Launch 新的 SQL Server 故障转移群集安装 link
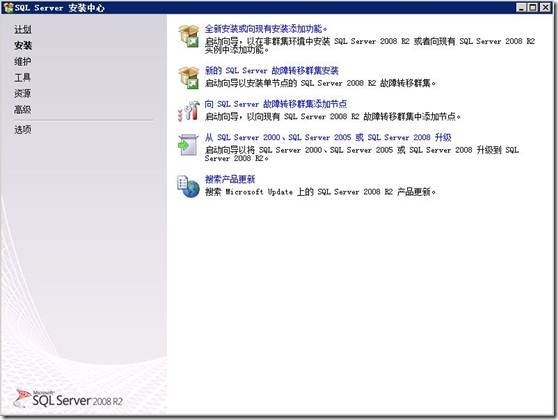Screen dimensions: 558x420 [x=272, y=70]
